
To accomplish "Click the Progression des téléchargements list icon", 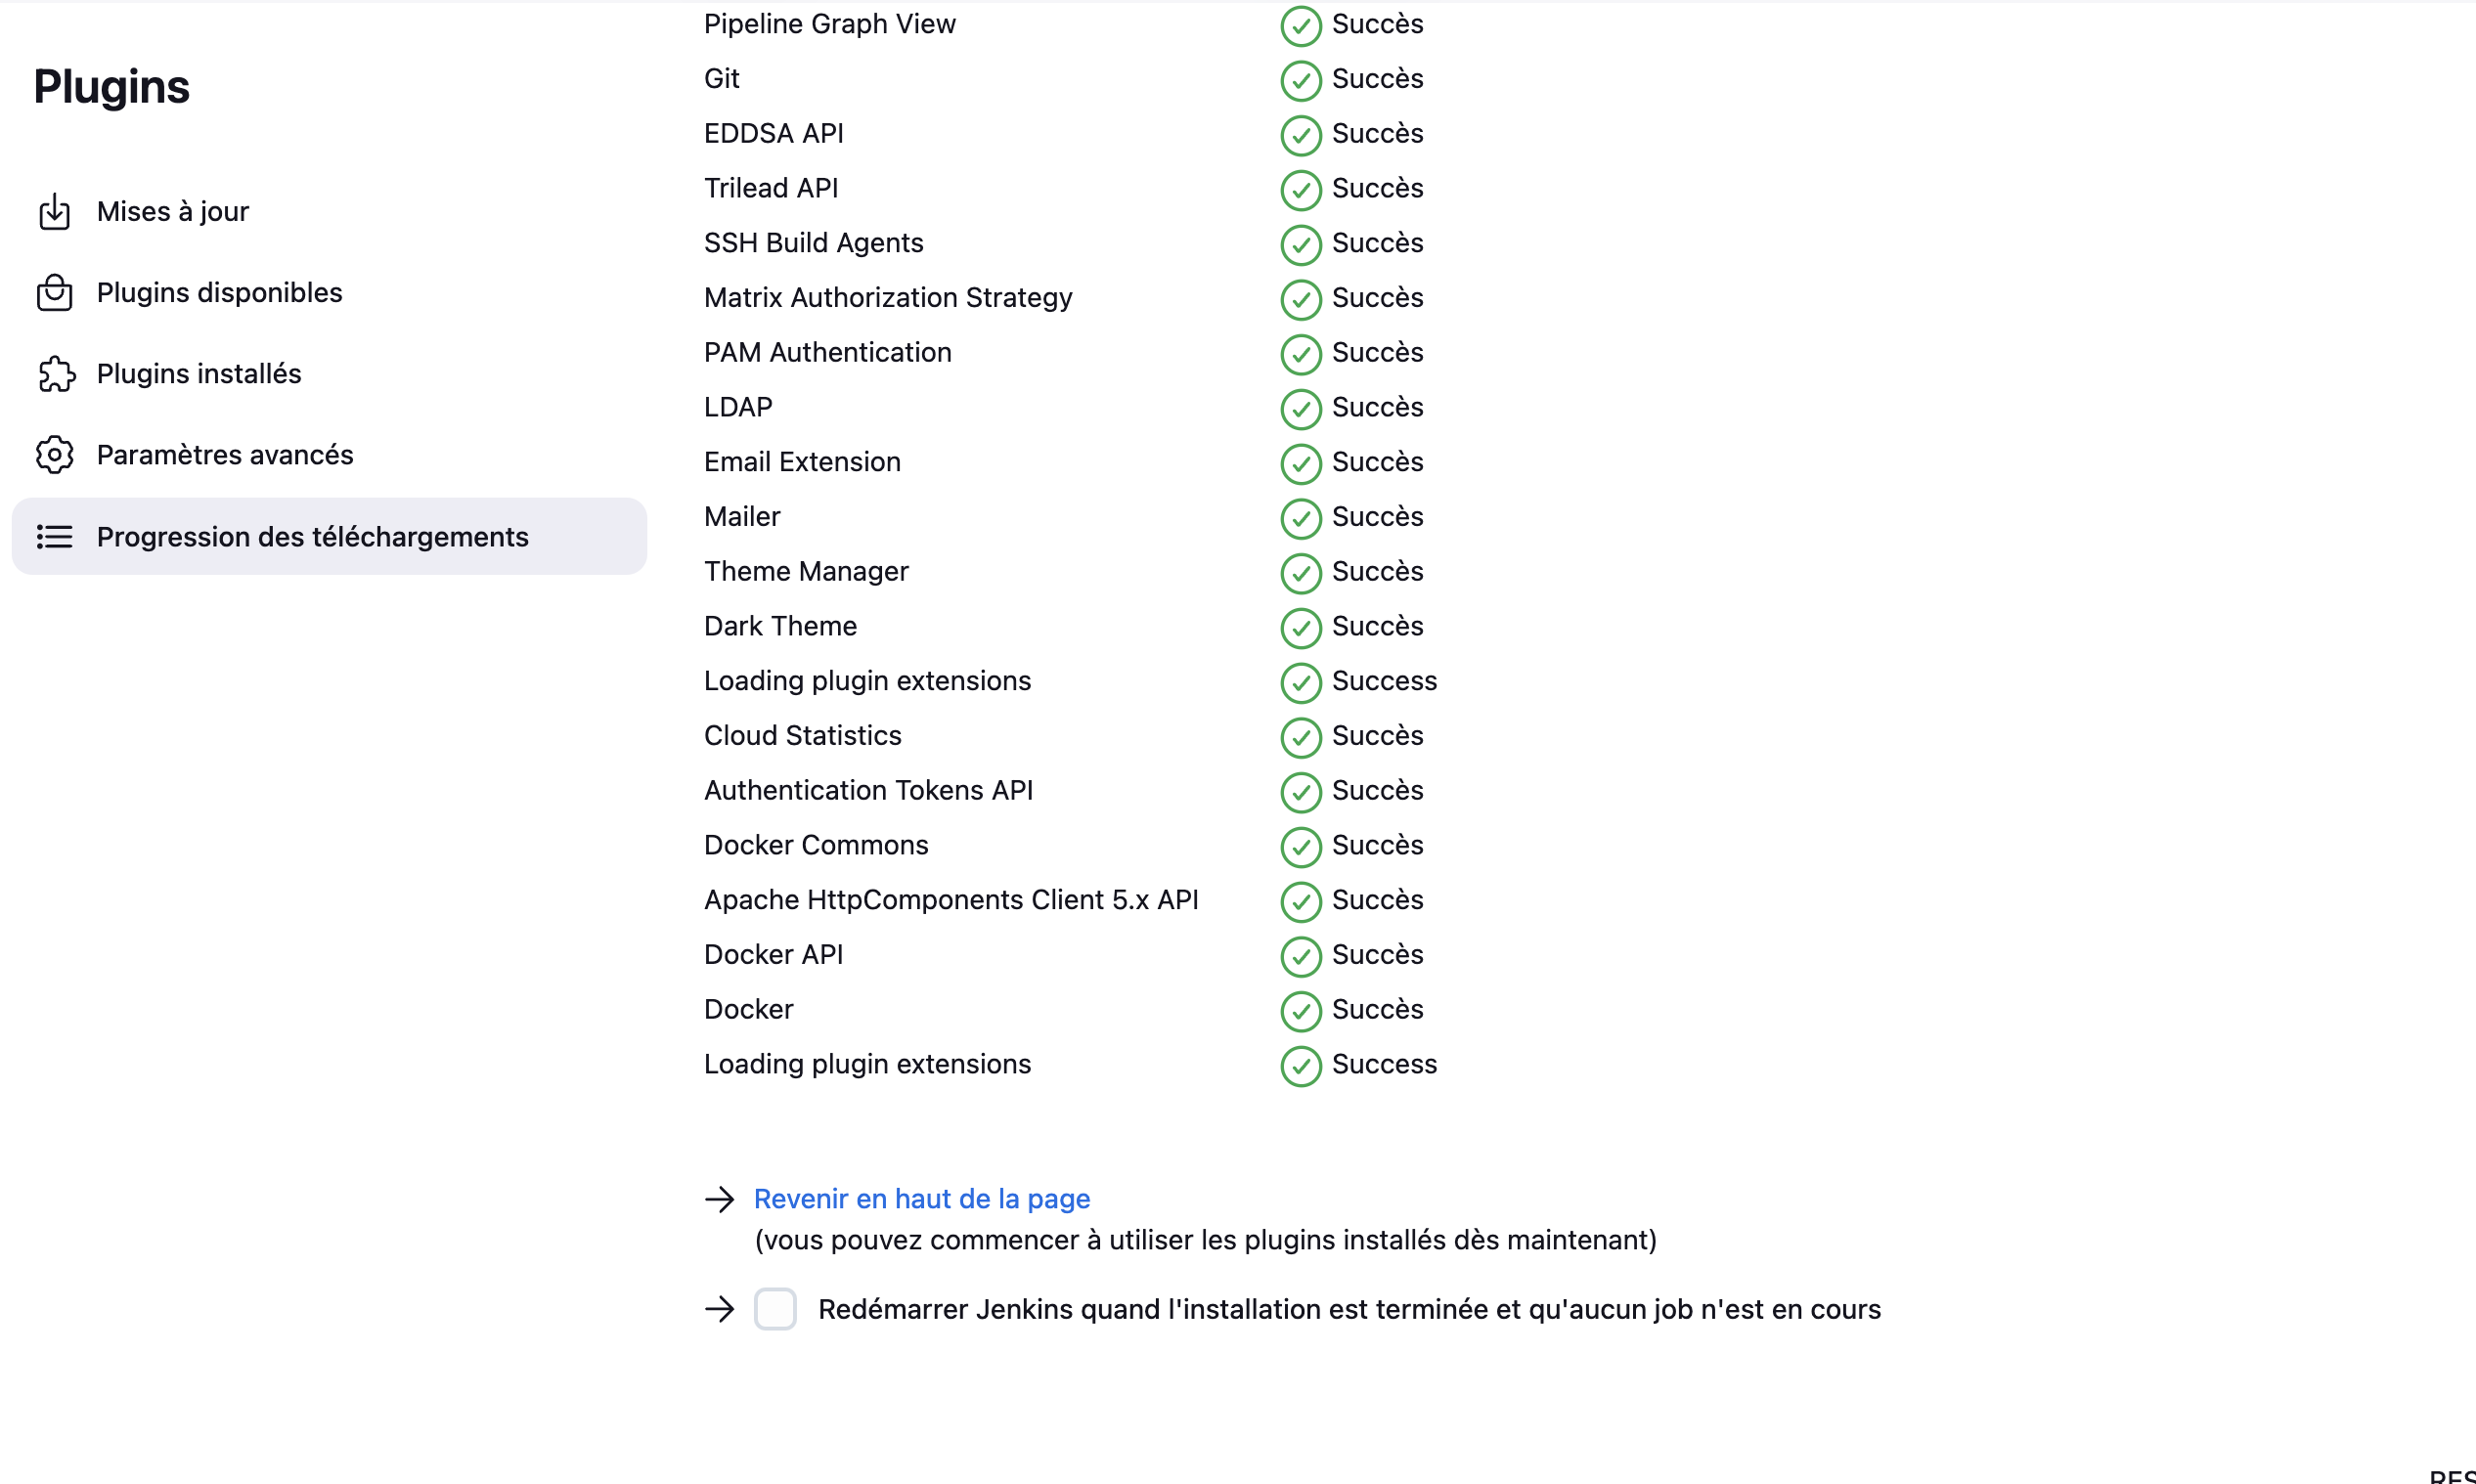I will [54, 537].
